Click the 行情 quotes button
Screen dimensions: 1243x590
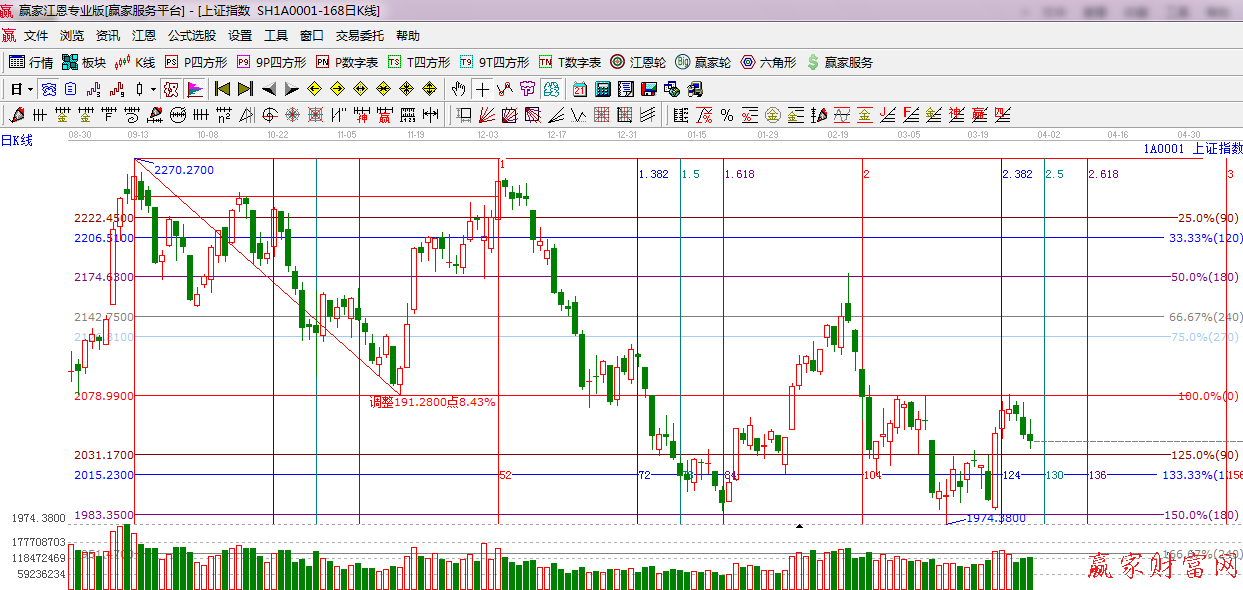(32, 62)
